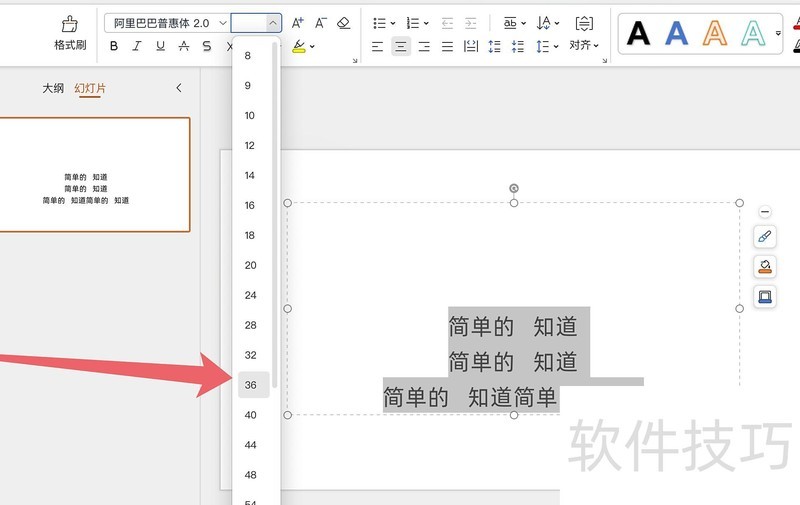Toggle bold formatting

(x=114, y=46)
